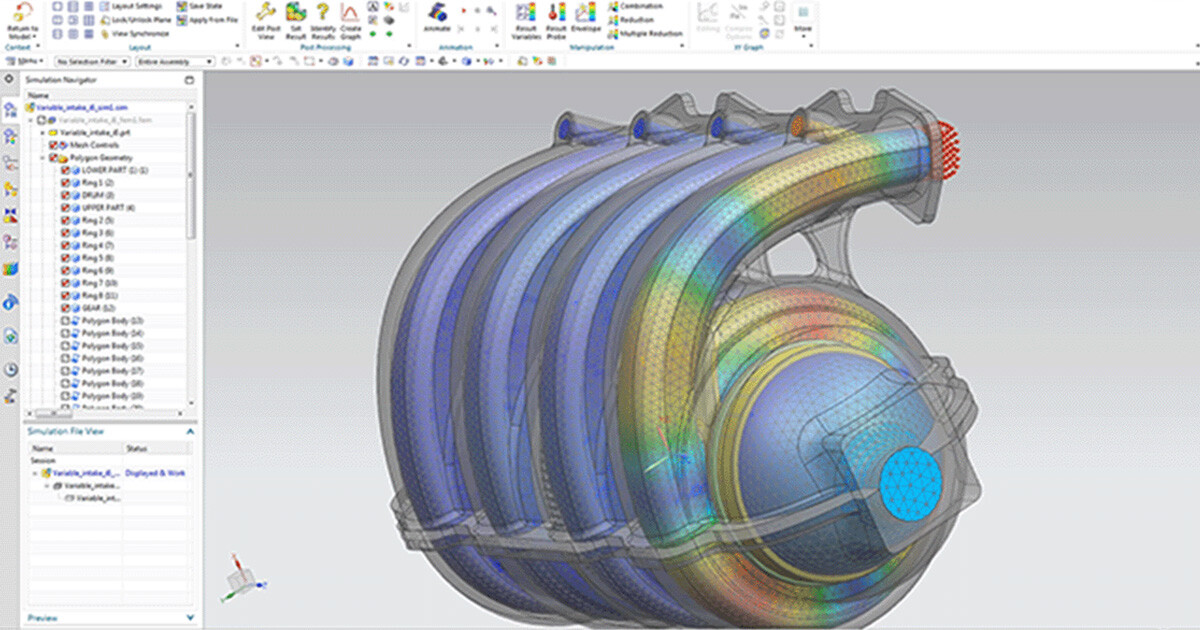The height and width of the screenshot is (630, 1200).
Task: Click the Simulation Navigator maximize panel icon
Action: tap(189, 79)
